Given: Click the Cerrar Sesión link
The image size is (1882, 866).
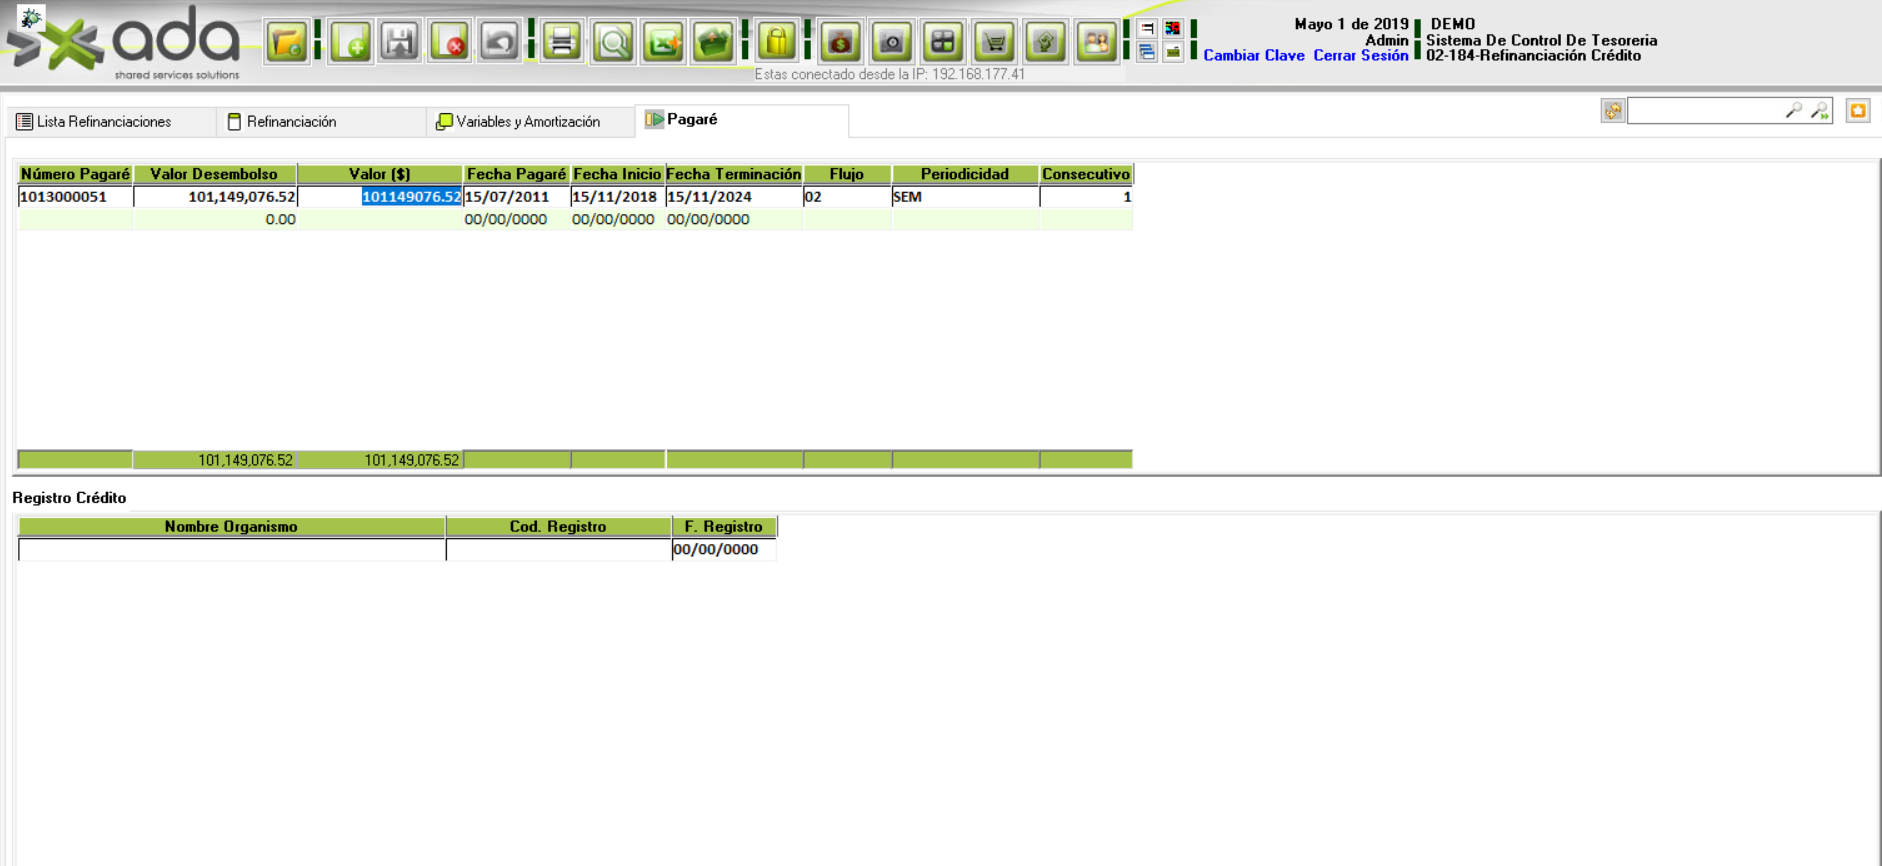Looking at the screenshot, I should [x=1360, y=56].
